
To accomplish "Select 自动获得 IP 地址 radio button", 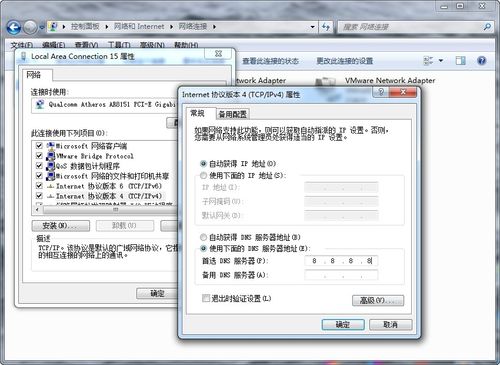I will 203,164.
